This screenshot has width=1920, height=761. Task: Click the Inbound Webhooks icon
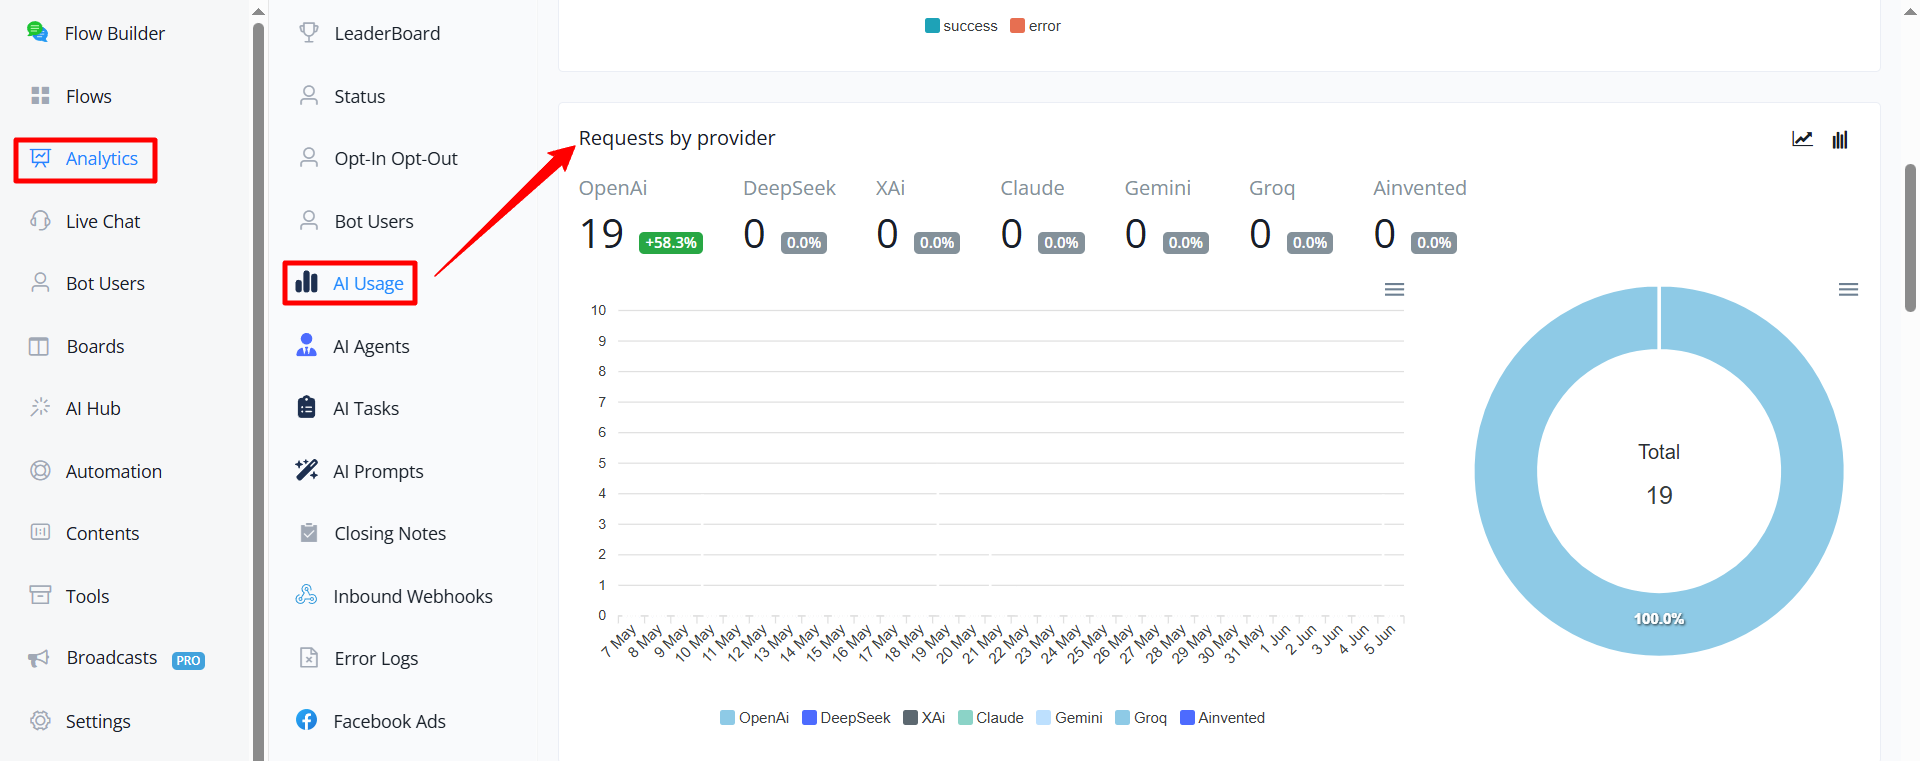coord(306,595)
